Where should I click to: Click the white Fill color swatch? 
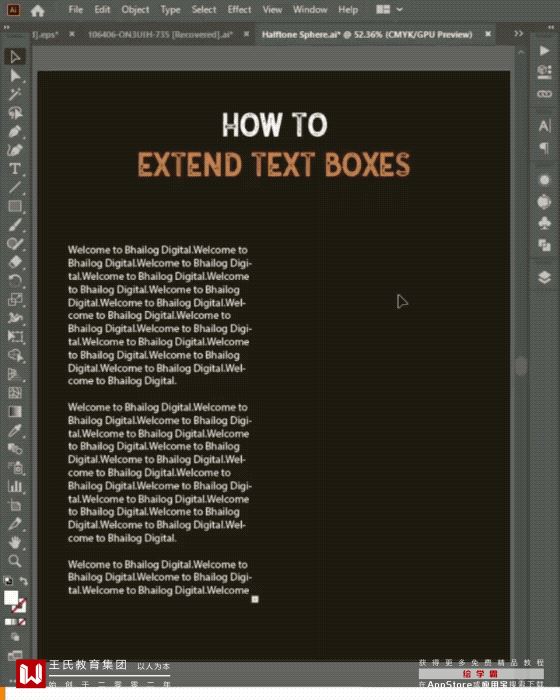click(11, 598)
